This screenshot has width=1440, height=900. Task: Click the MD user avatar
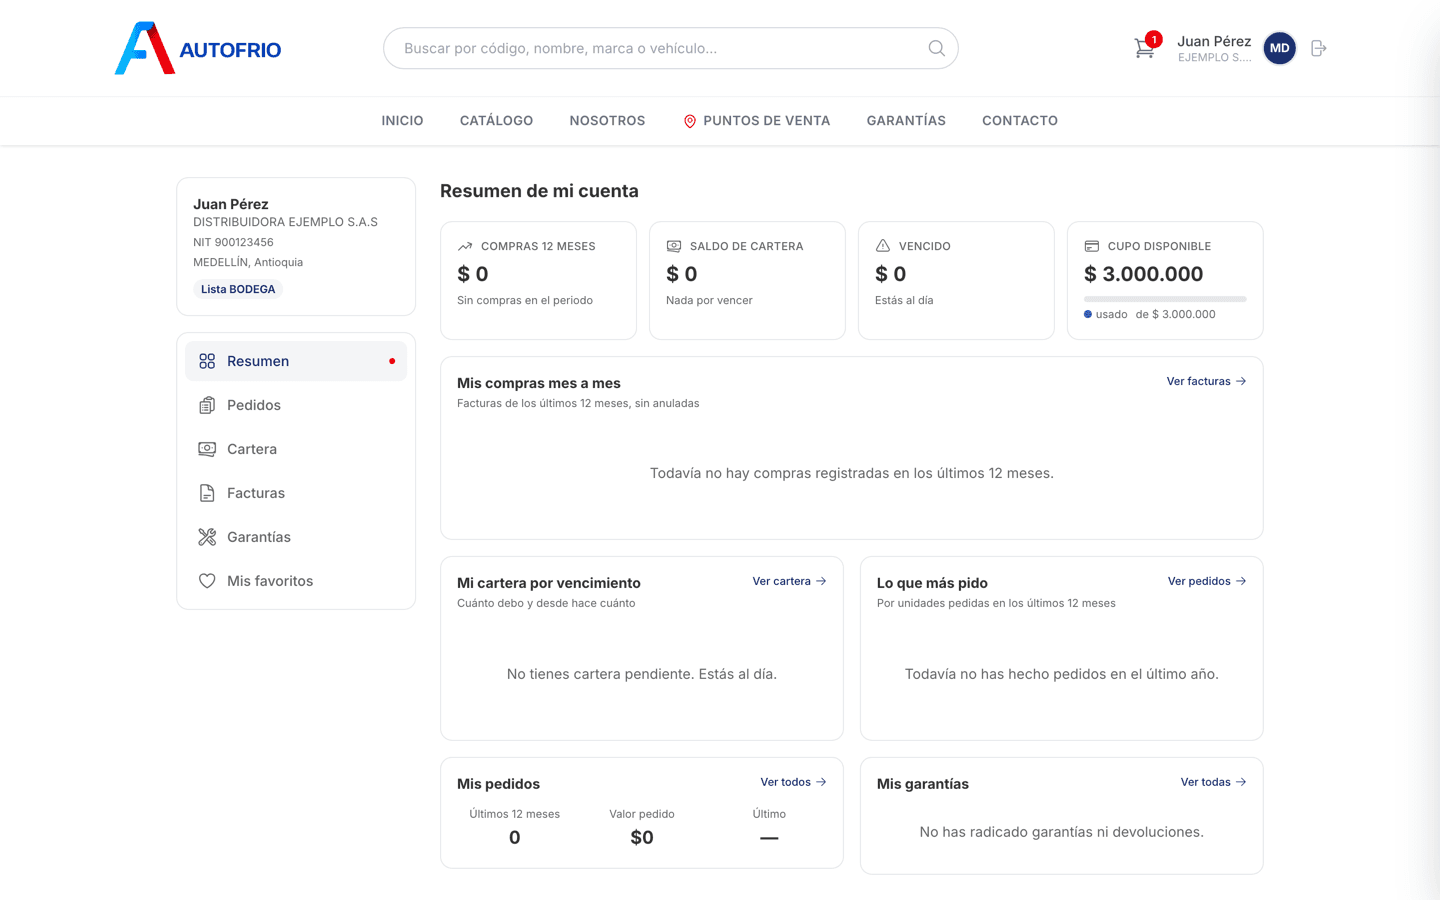pos(1280,48)
